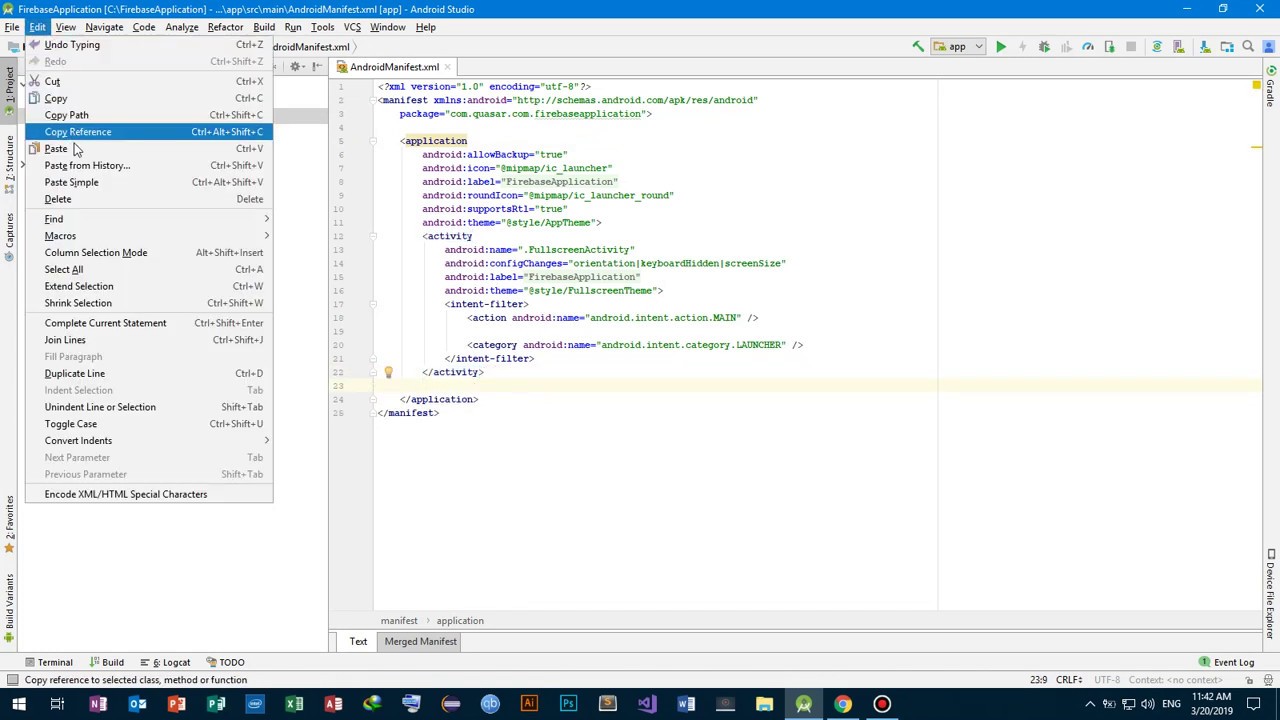Open the Logcat tool window
Screen dimensions: 1280x720
[x=164, y=662]
